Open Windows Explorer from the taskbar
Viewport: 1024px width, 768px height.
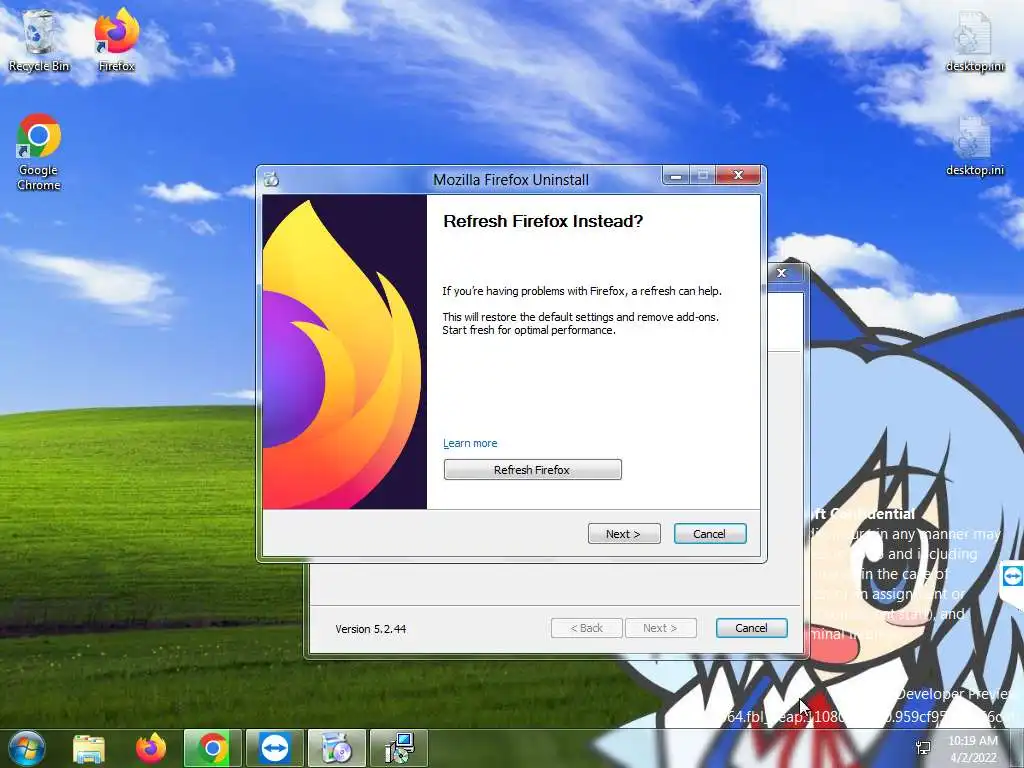pos(89,748)
